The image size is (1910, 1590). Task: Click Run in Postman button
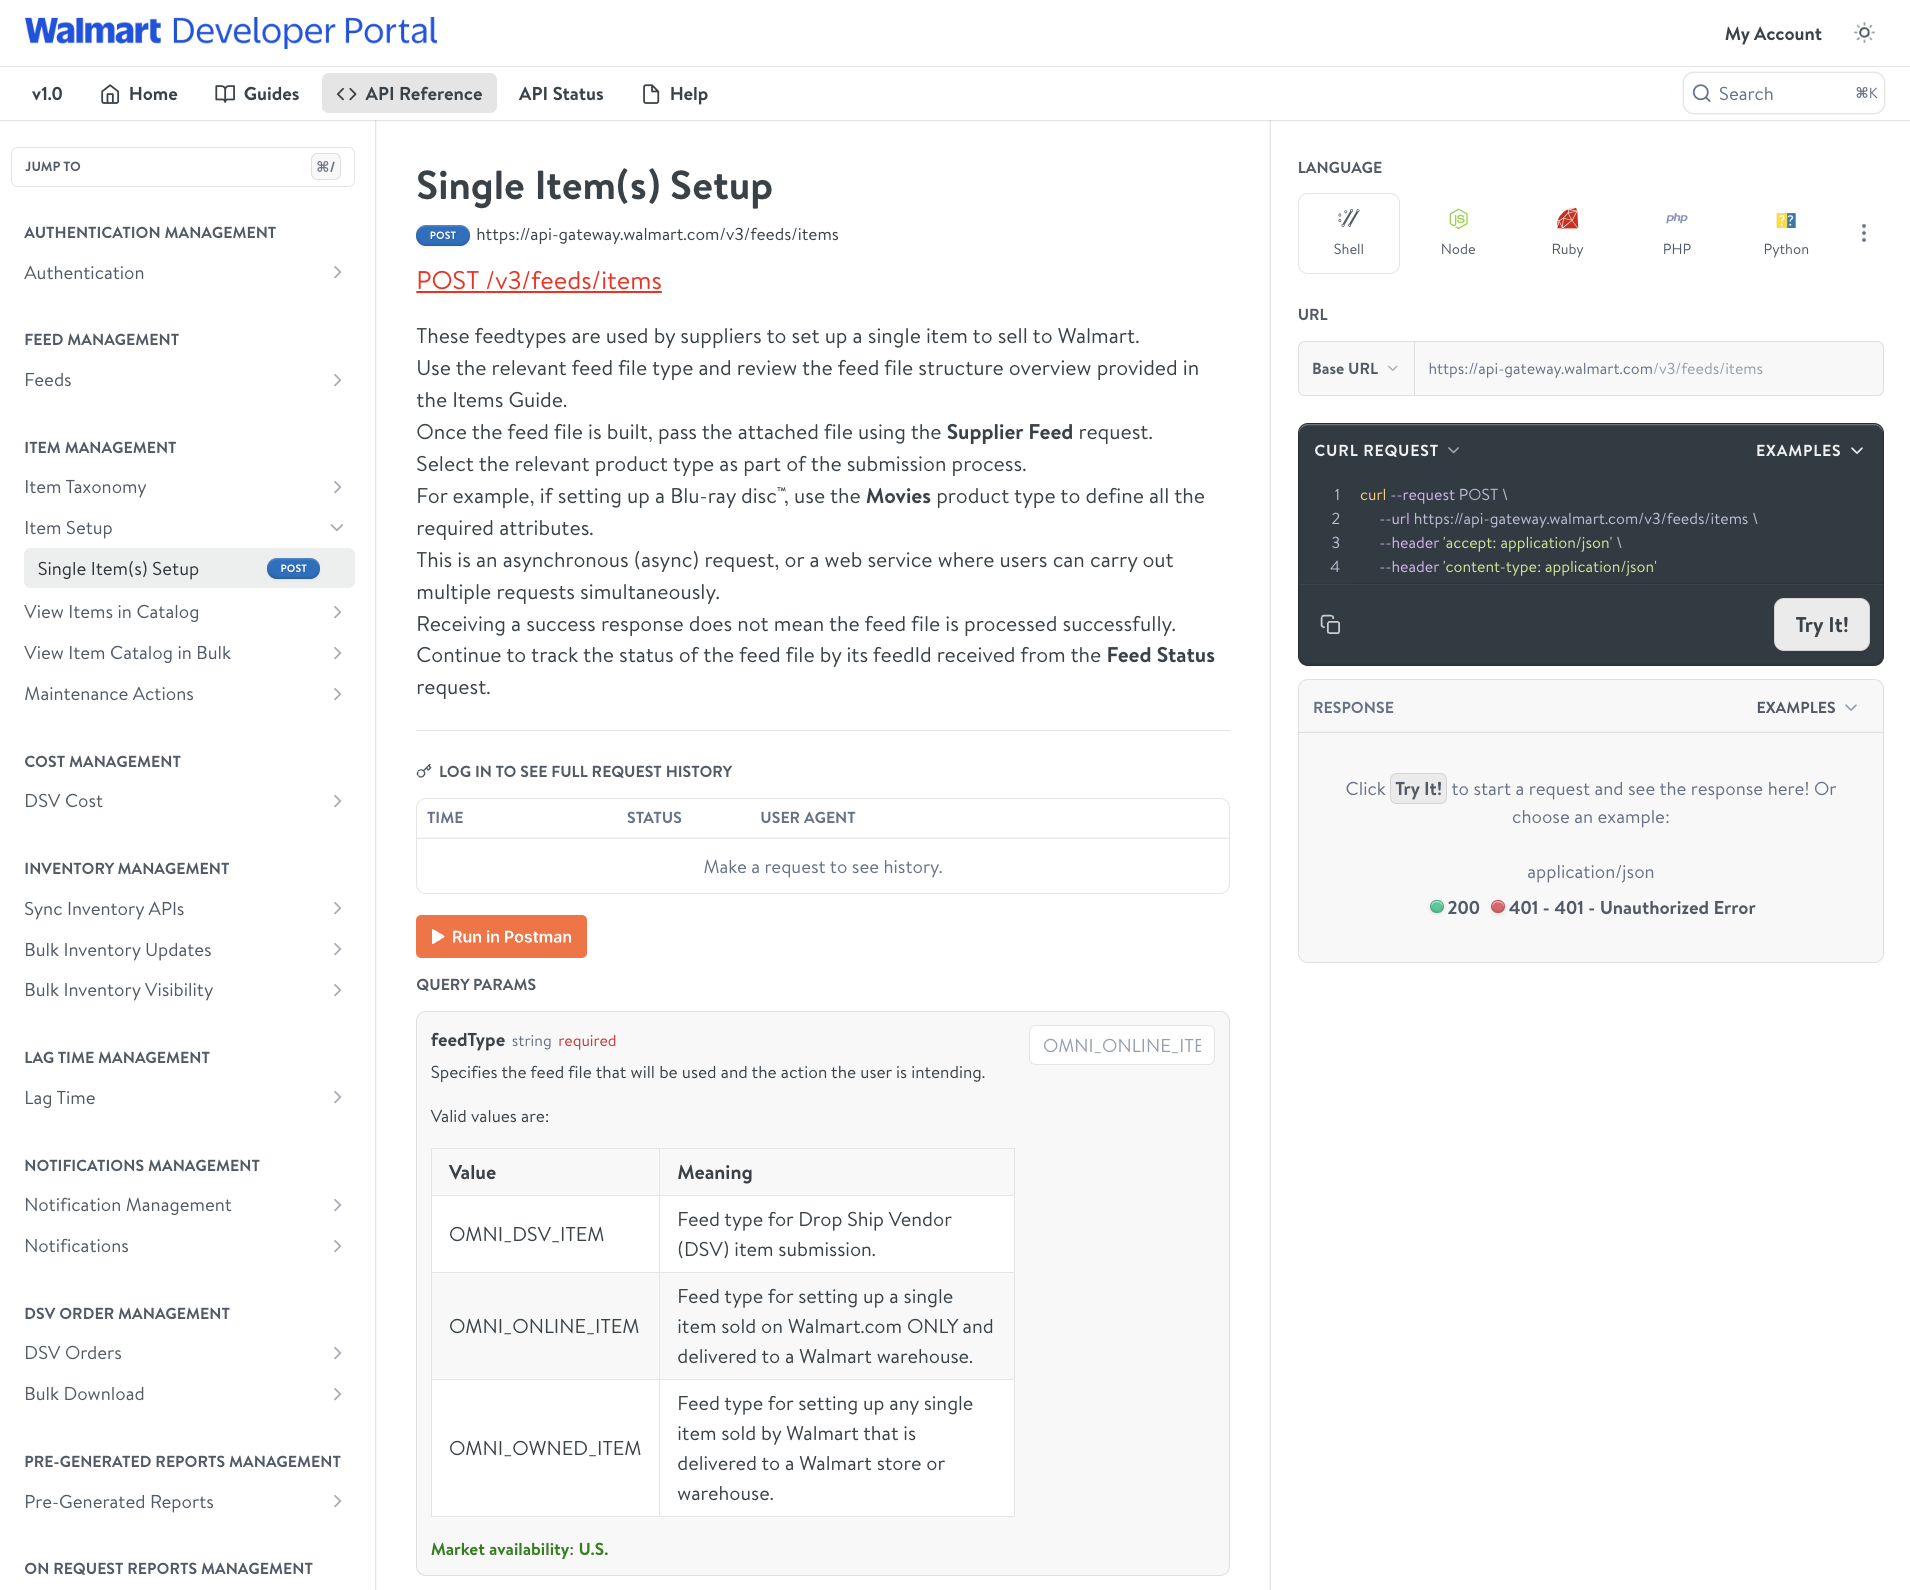click(501, 937)
